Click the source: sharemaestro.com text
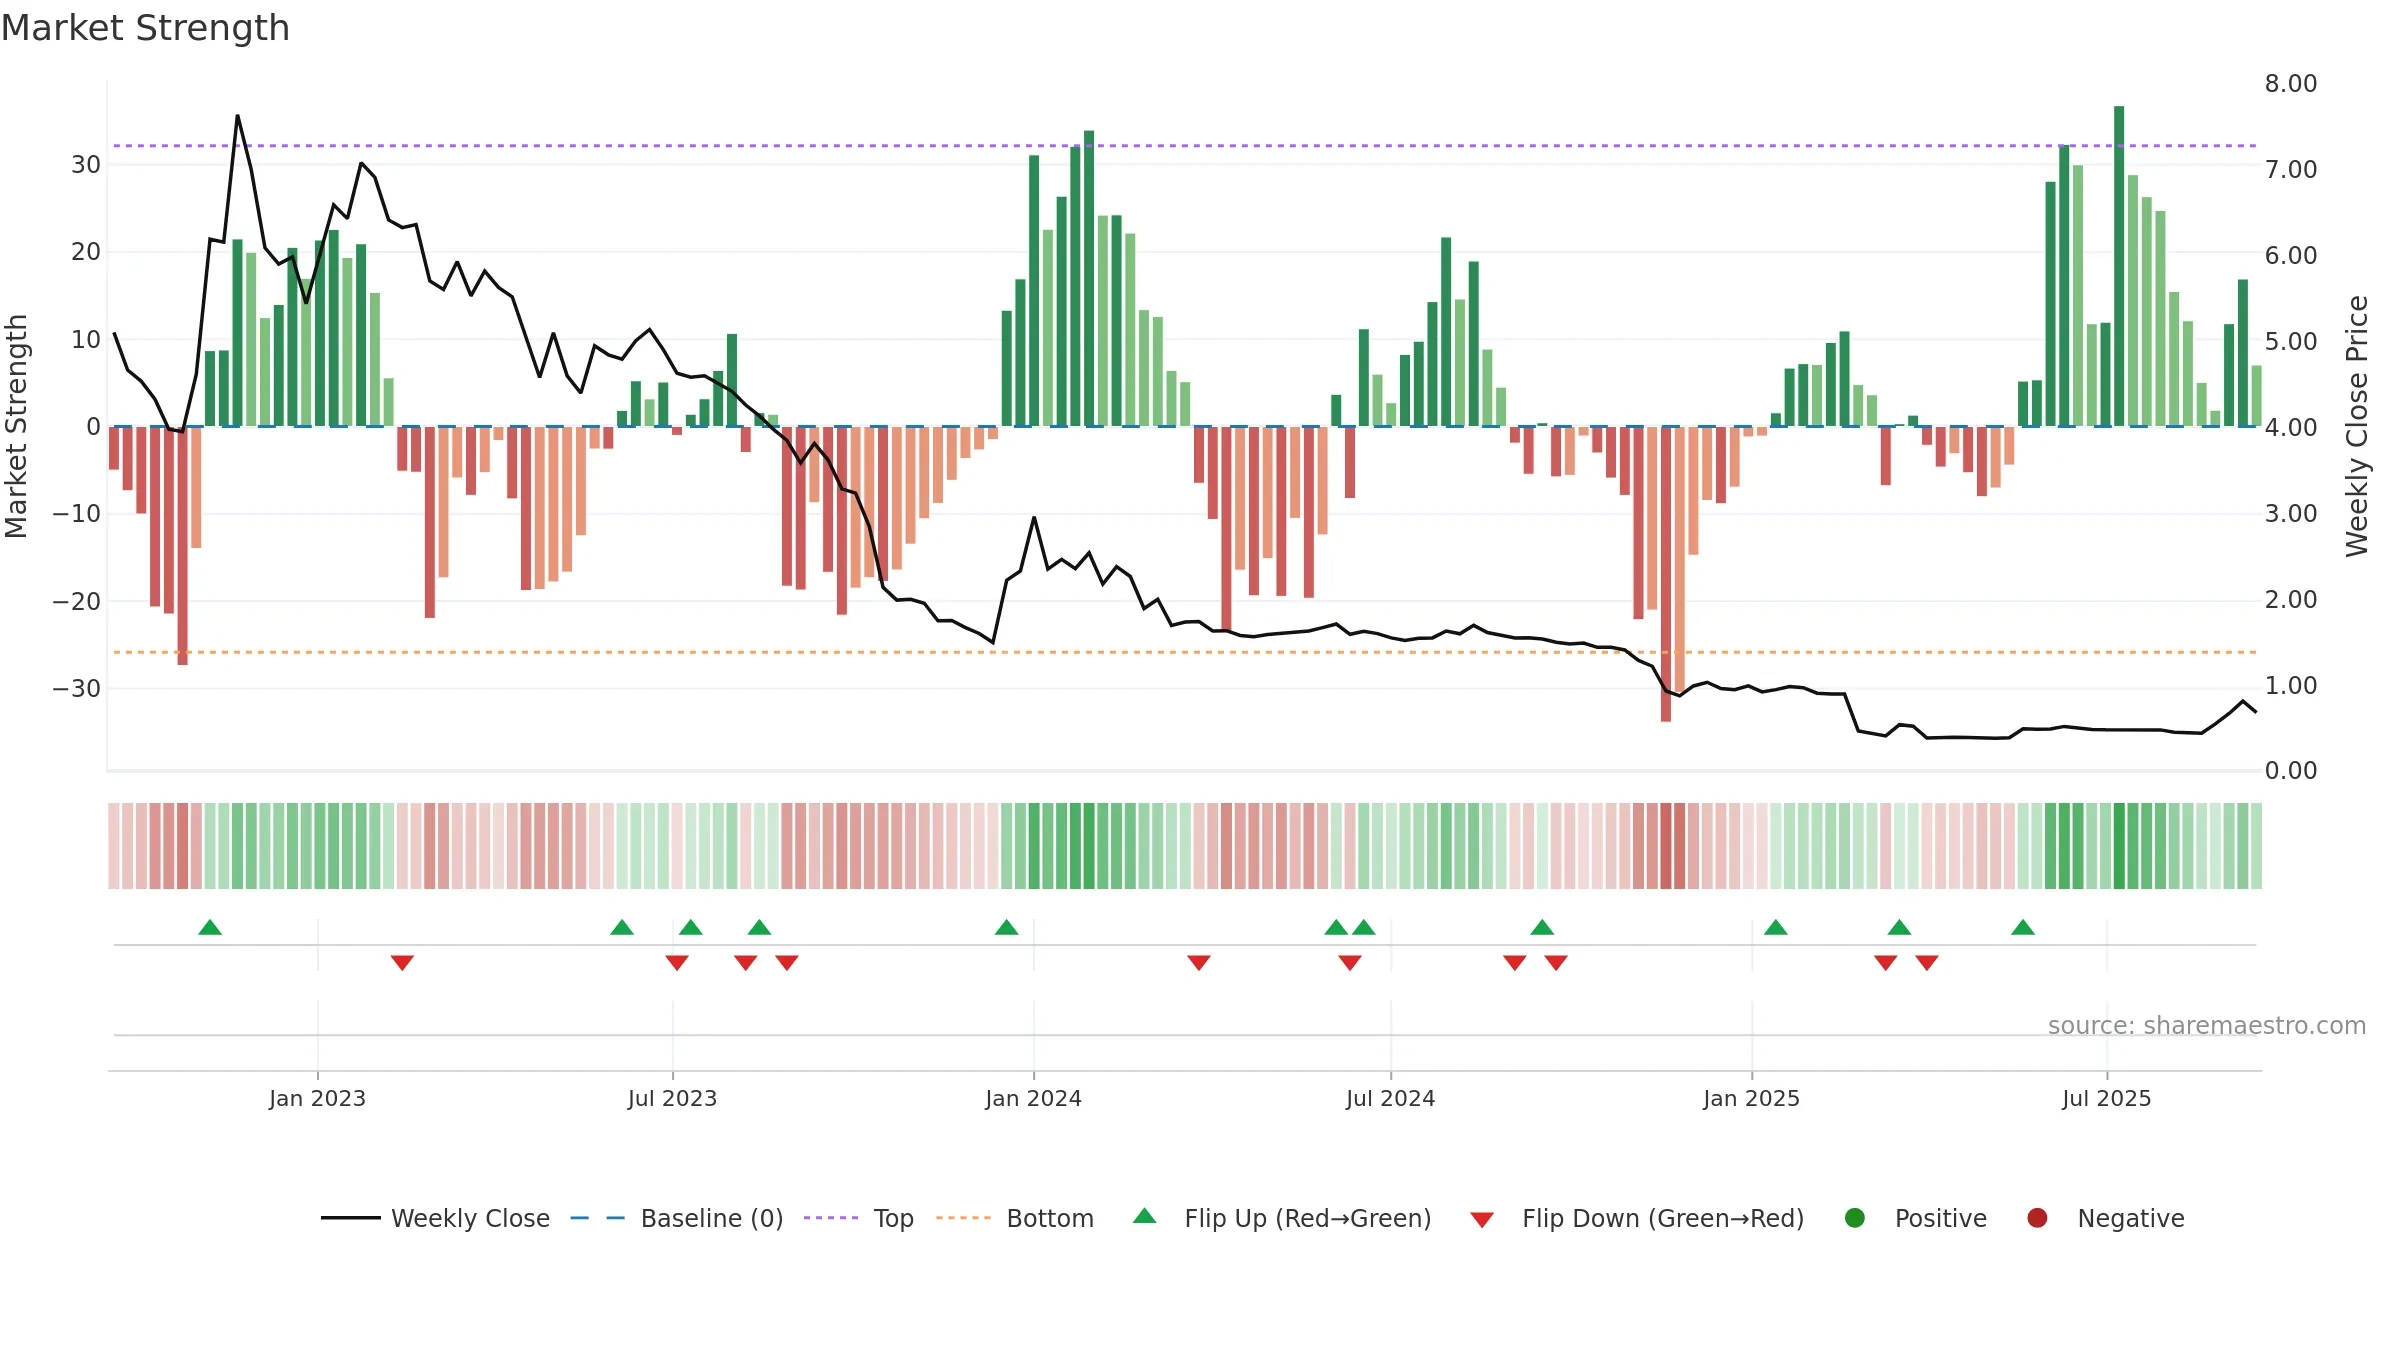The image size is (2400, 1350). pyautogui.click(x=2207, y=1025)
